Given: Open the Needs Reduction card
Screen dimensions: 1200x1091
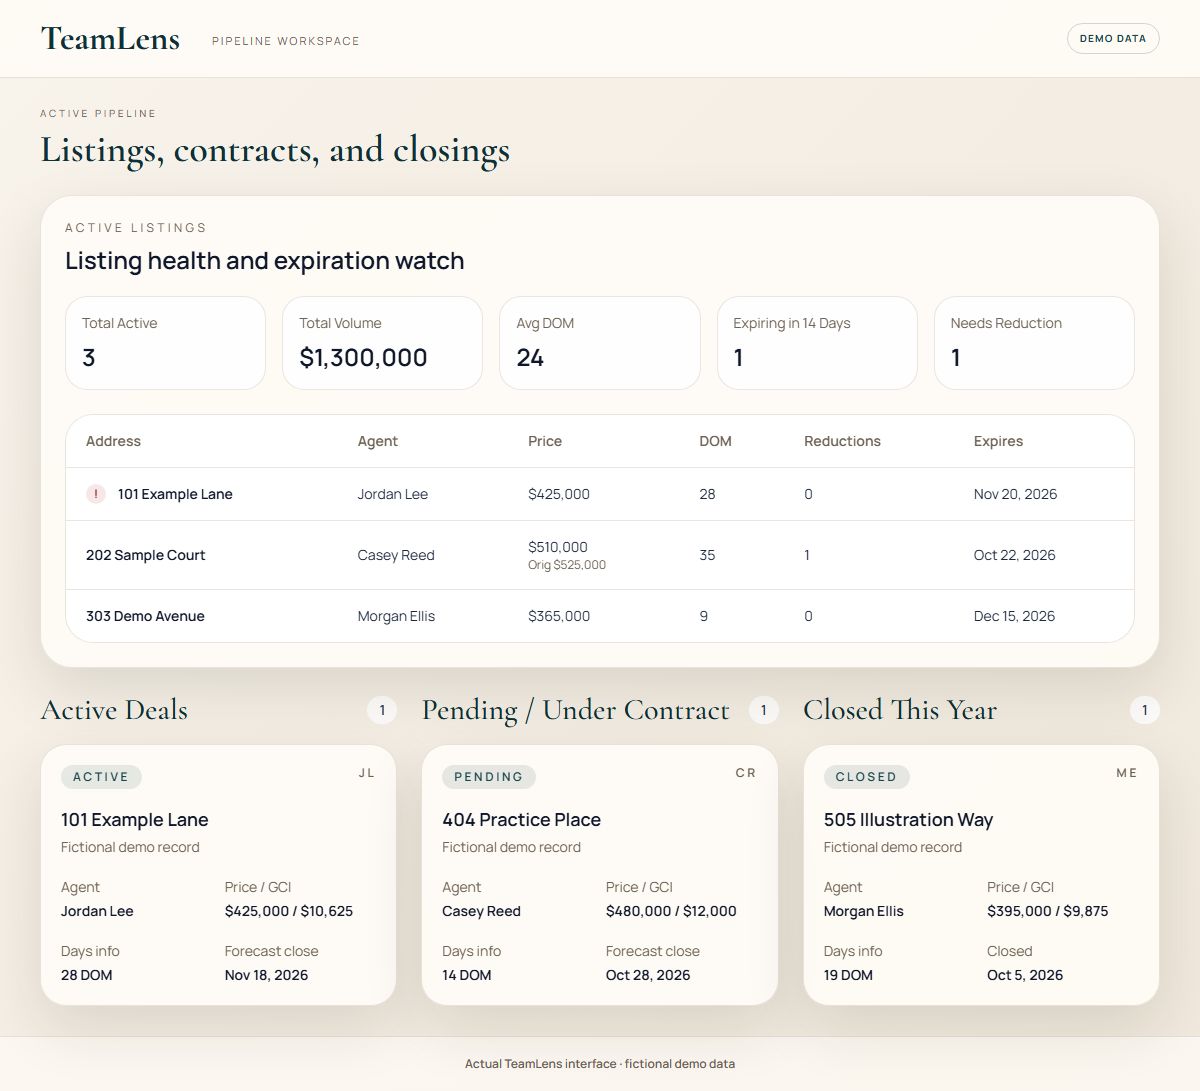Looking at the screenshot, I should (x=1034, y=343).
